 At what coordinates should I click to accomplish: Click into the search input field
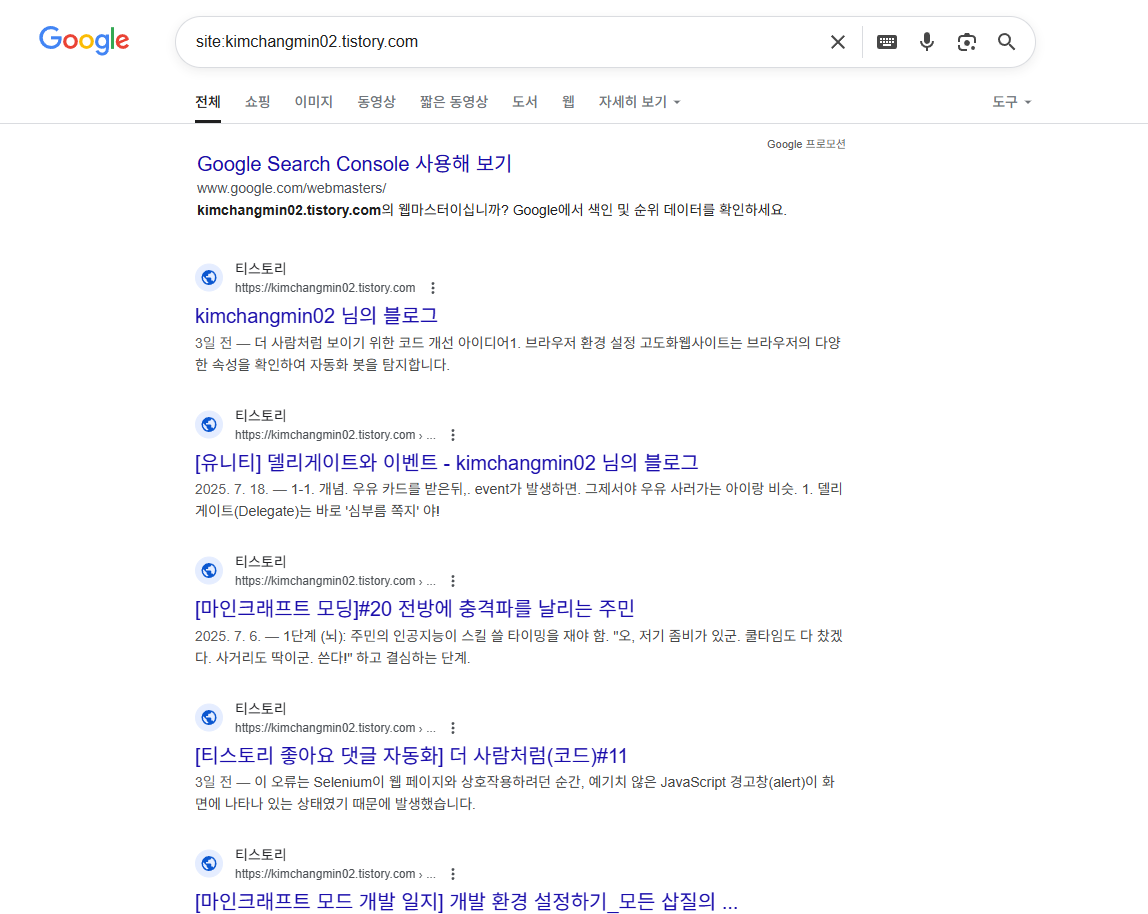tap(505, 42)
